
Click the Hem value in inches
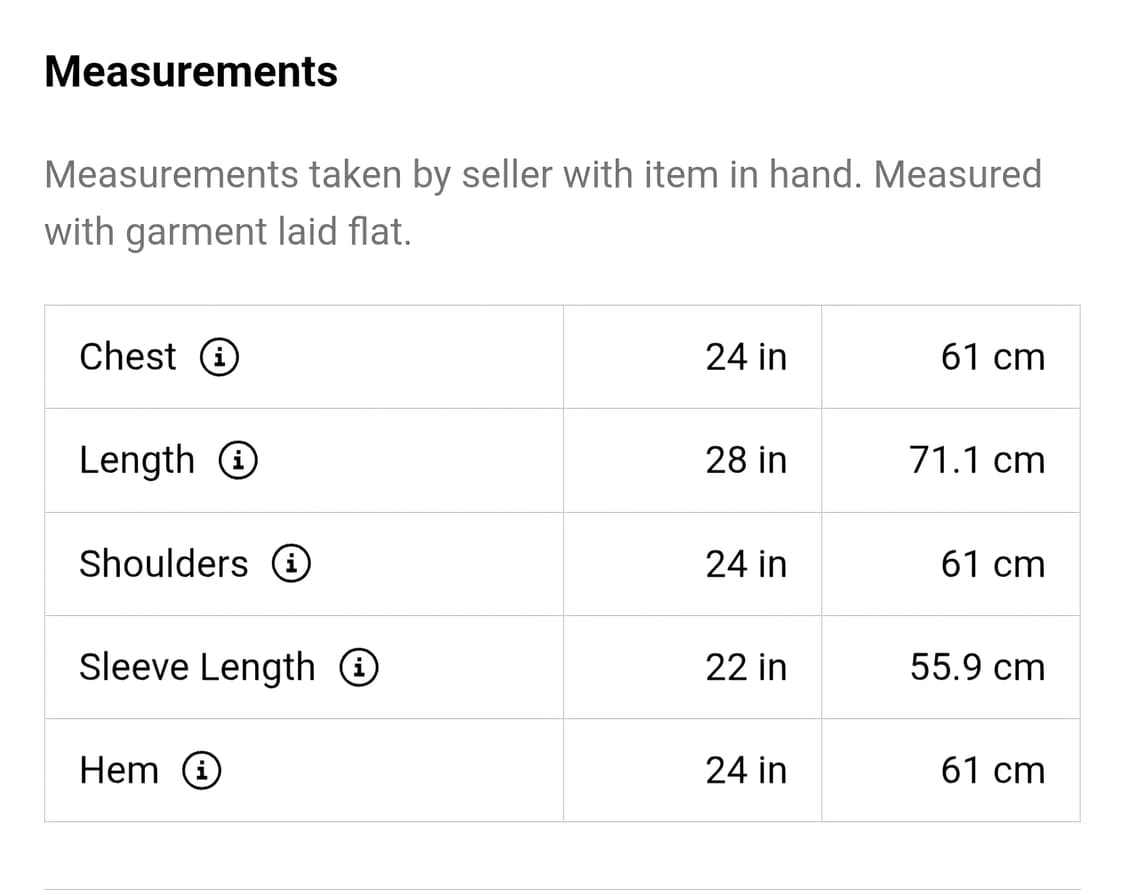pos(746,770)
